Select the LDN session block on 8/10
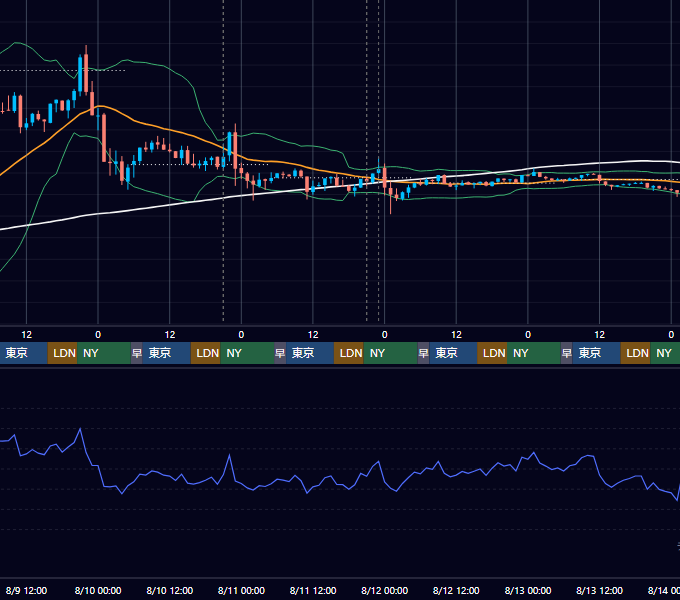The image size is (680, 600). point(206,353)
